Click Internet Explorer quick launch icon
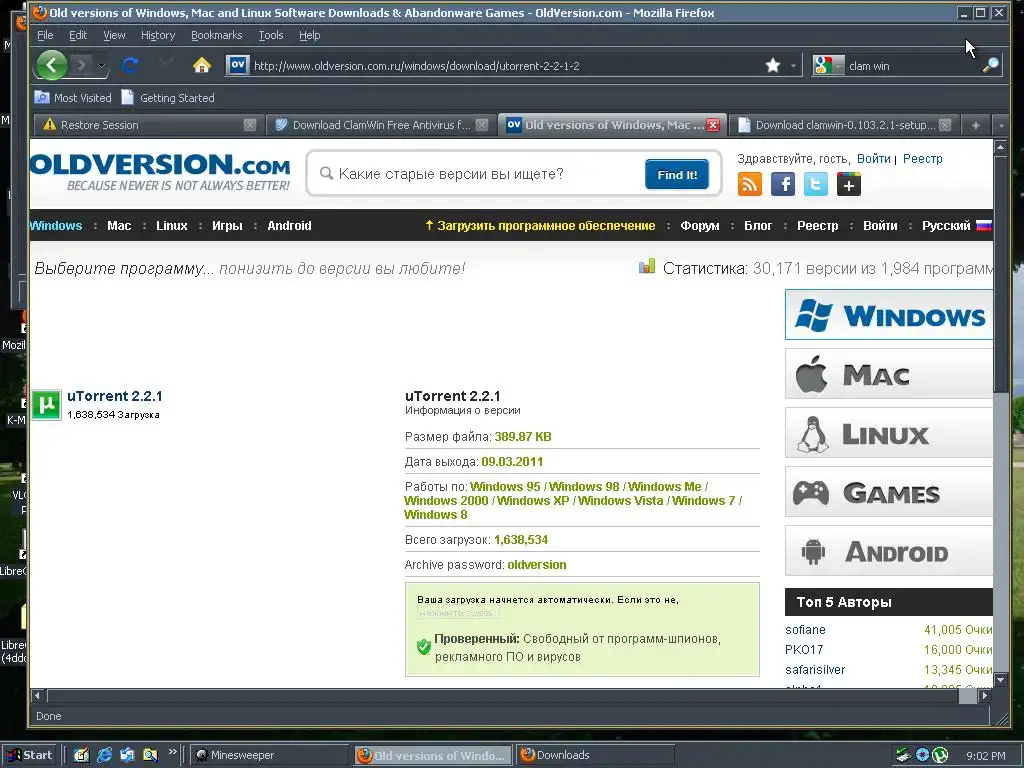The image size is (1024, 768). [x=104, y=755]
